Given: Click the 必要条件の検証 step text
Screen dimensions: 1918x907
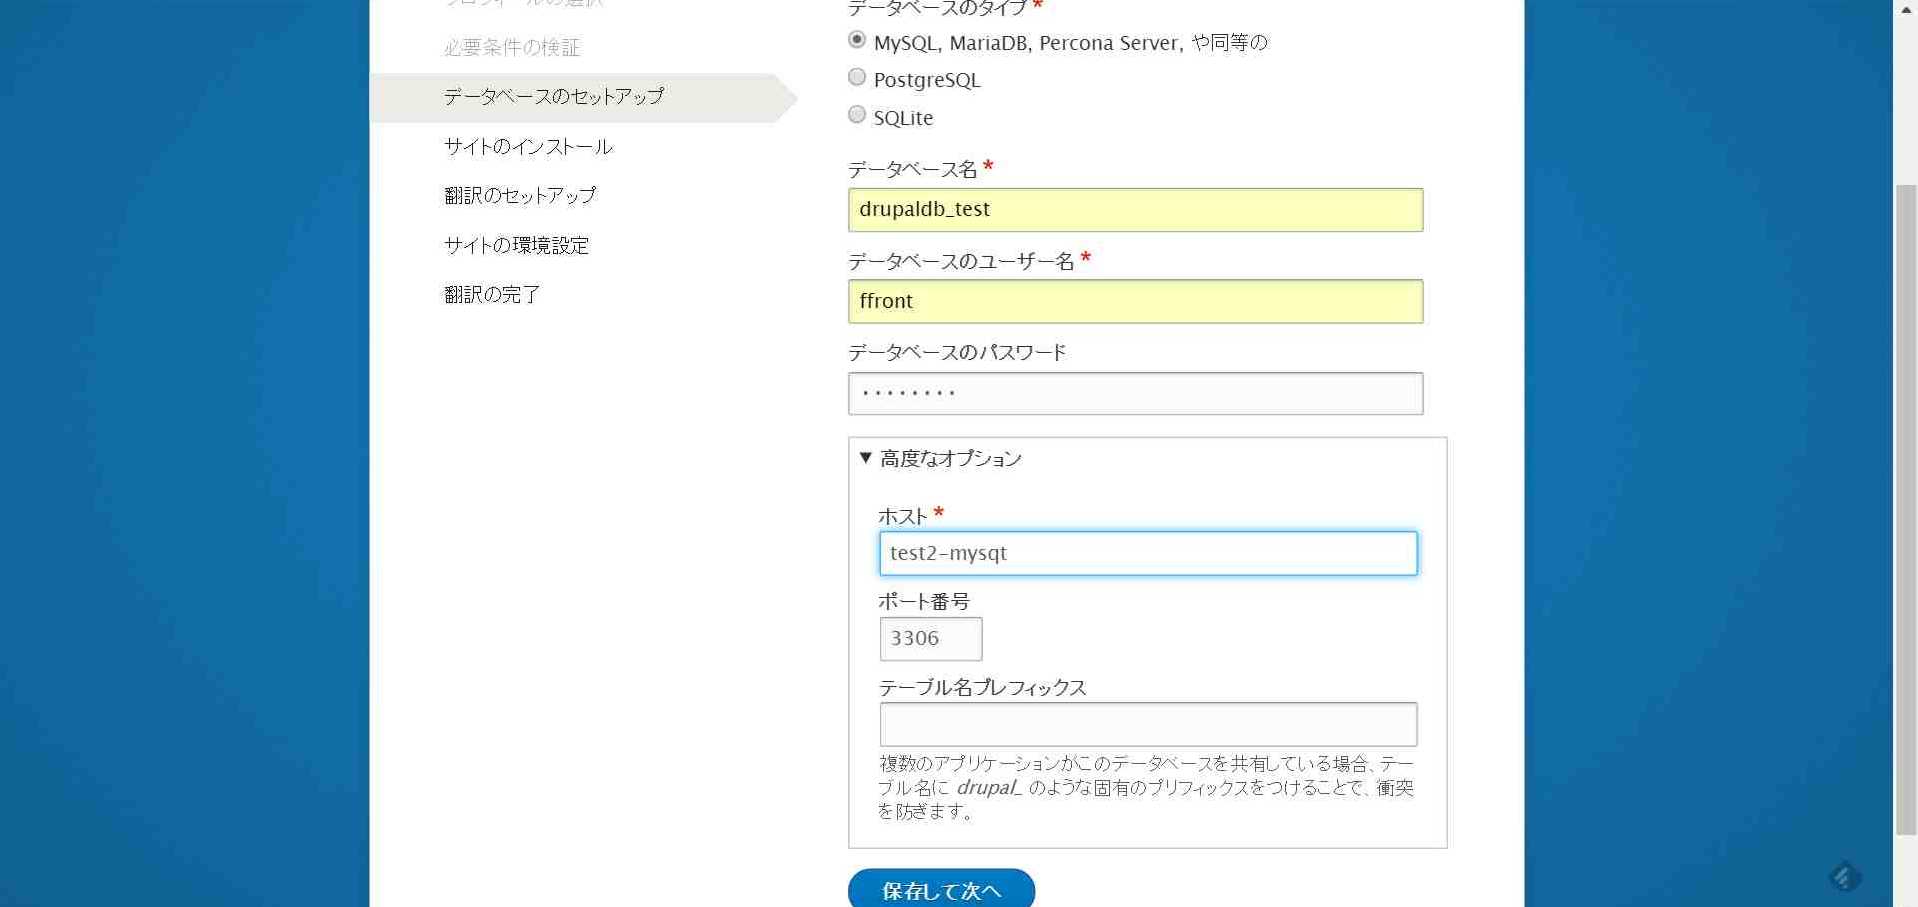Looking at the screenshot, I should (x=512, y=48).
